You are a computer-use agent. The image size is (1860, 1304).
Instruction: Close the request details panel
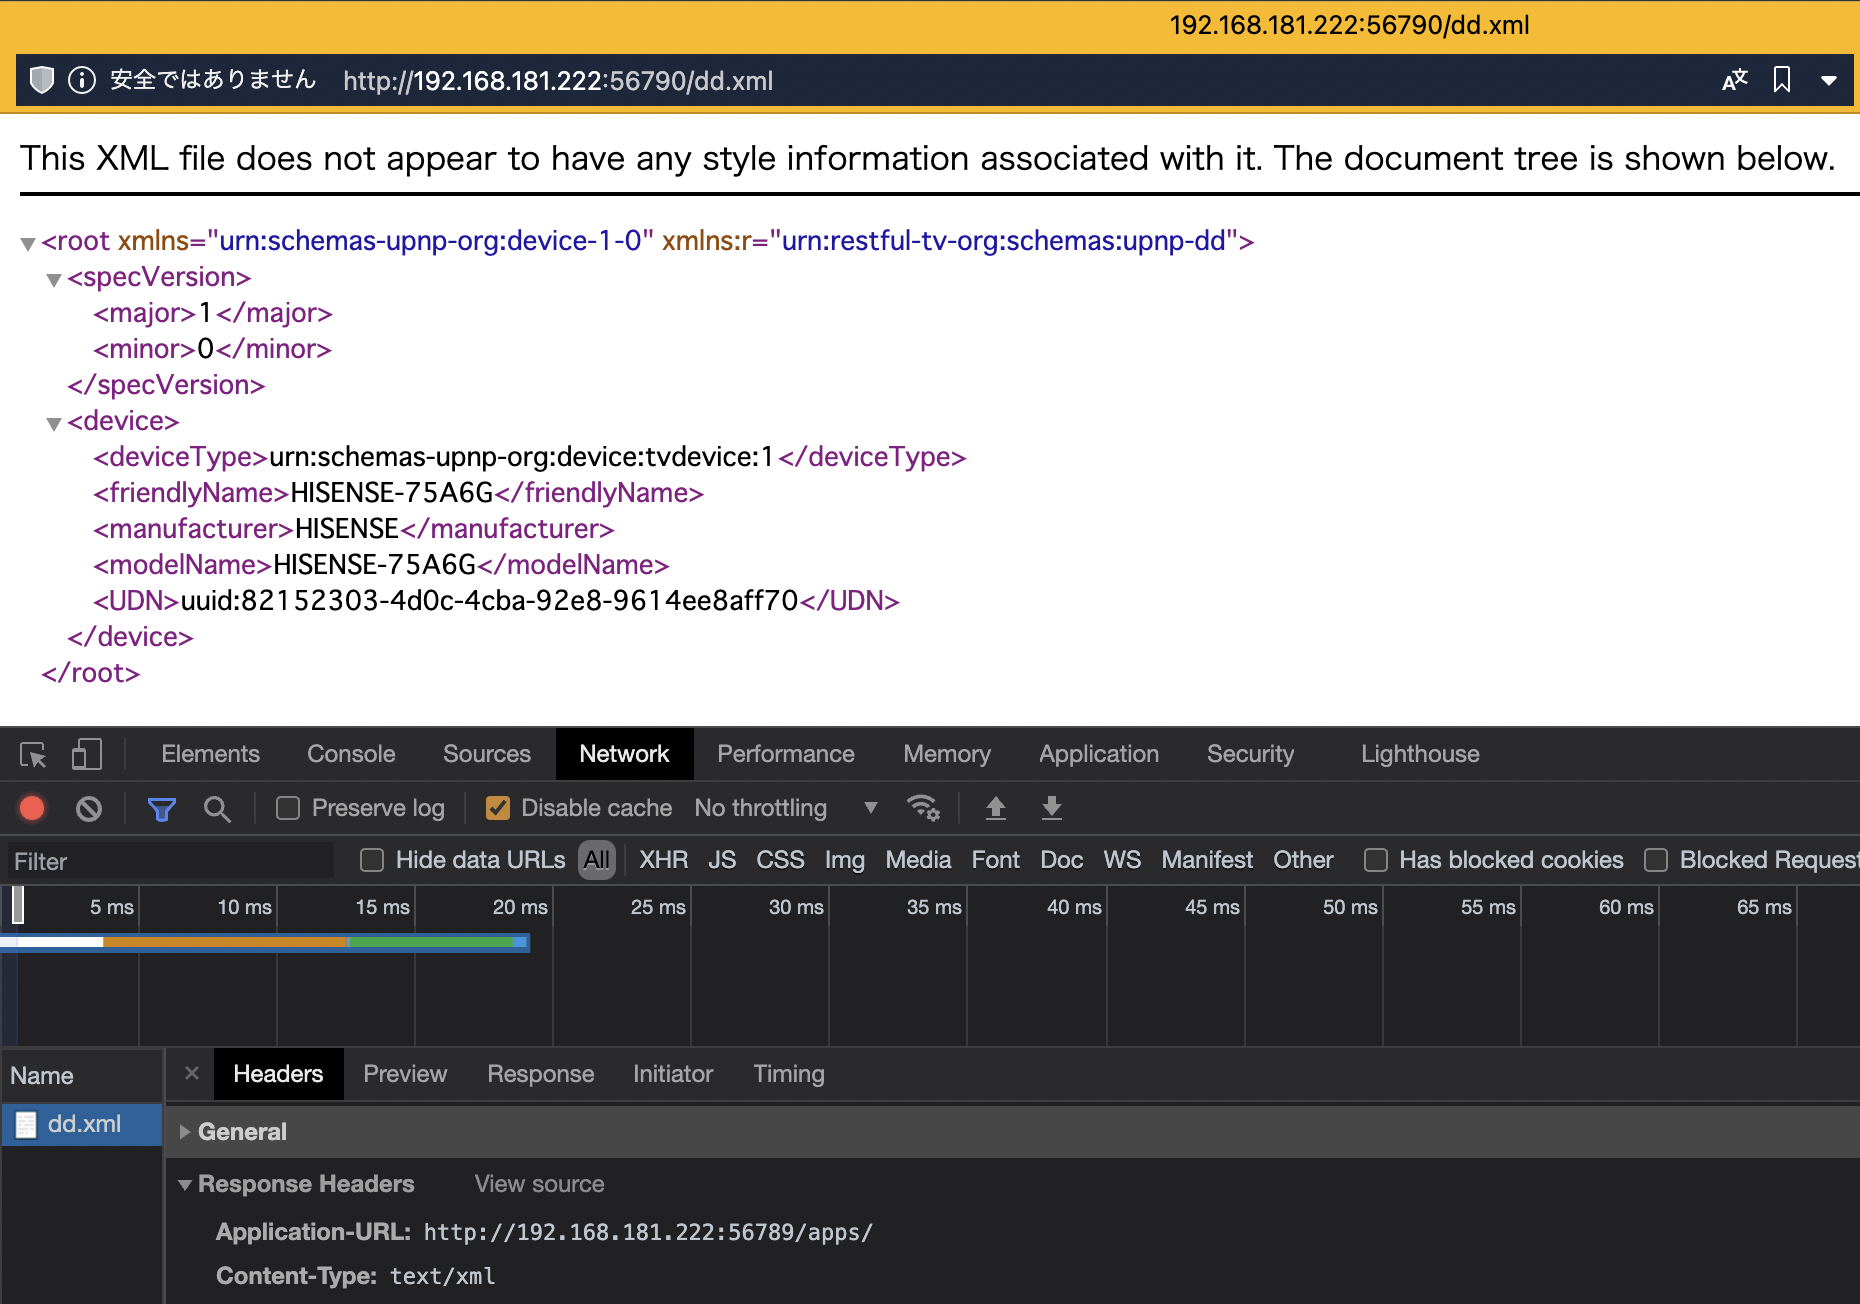(x=192, y=1073)
